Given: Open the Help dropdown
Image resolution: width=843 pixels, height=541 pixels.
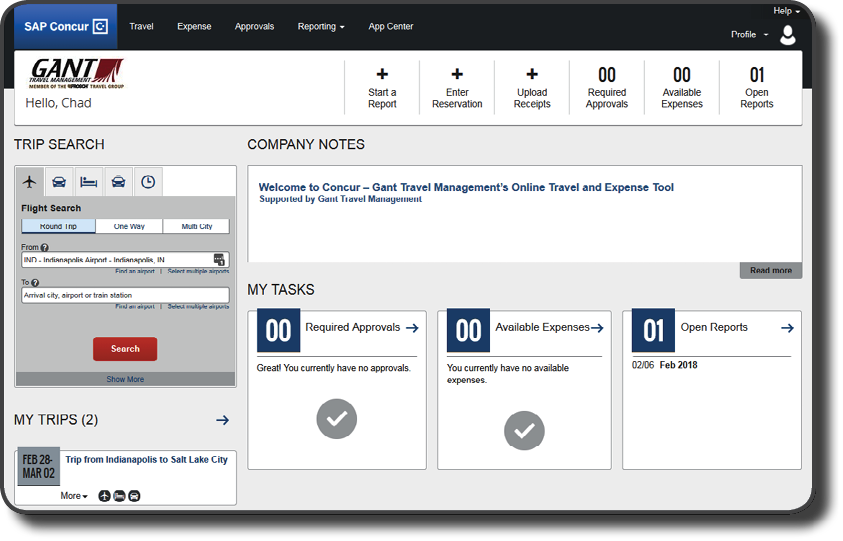Looking at the screenshot, I should [x=786, y=11].
